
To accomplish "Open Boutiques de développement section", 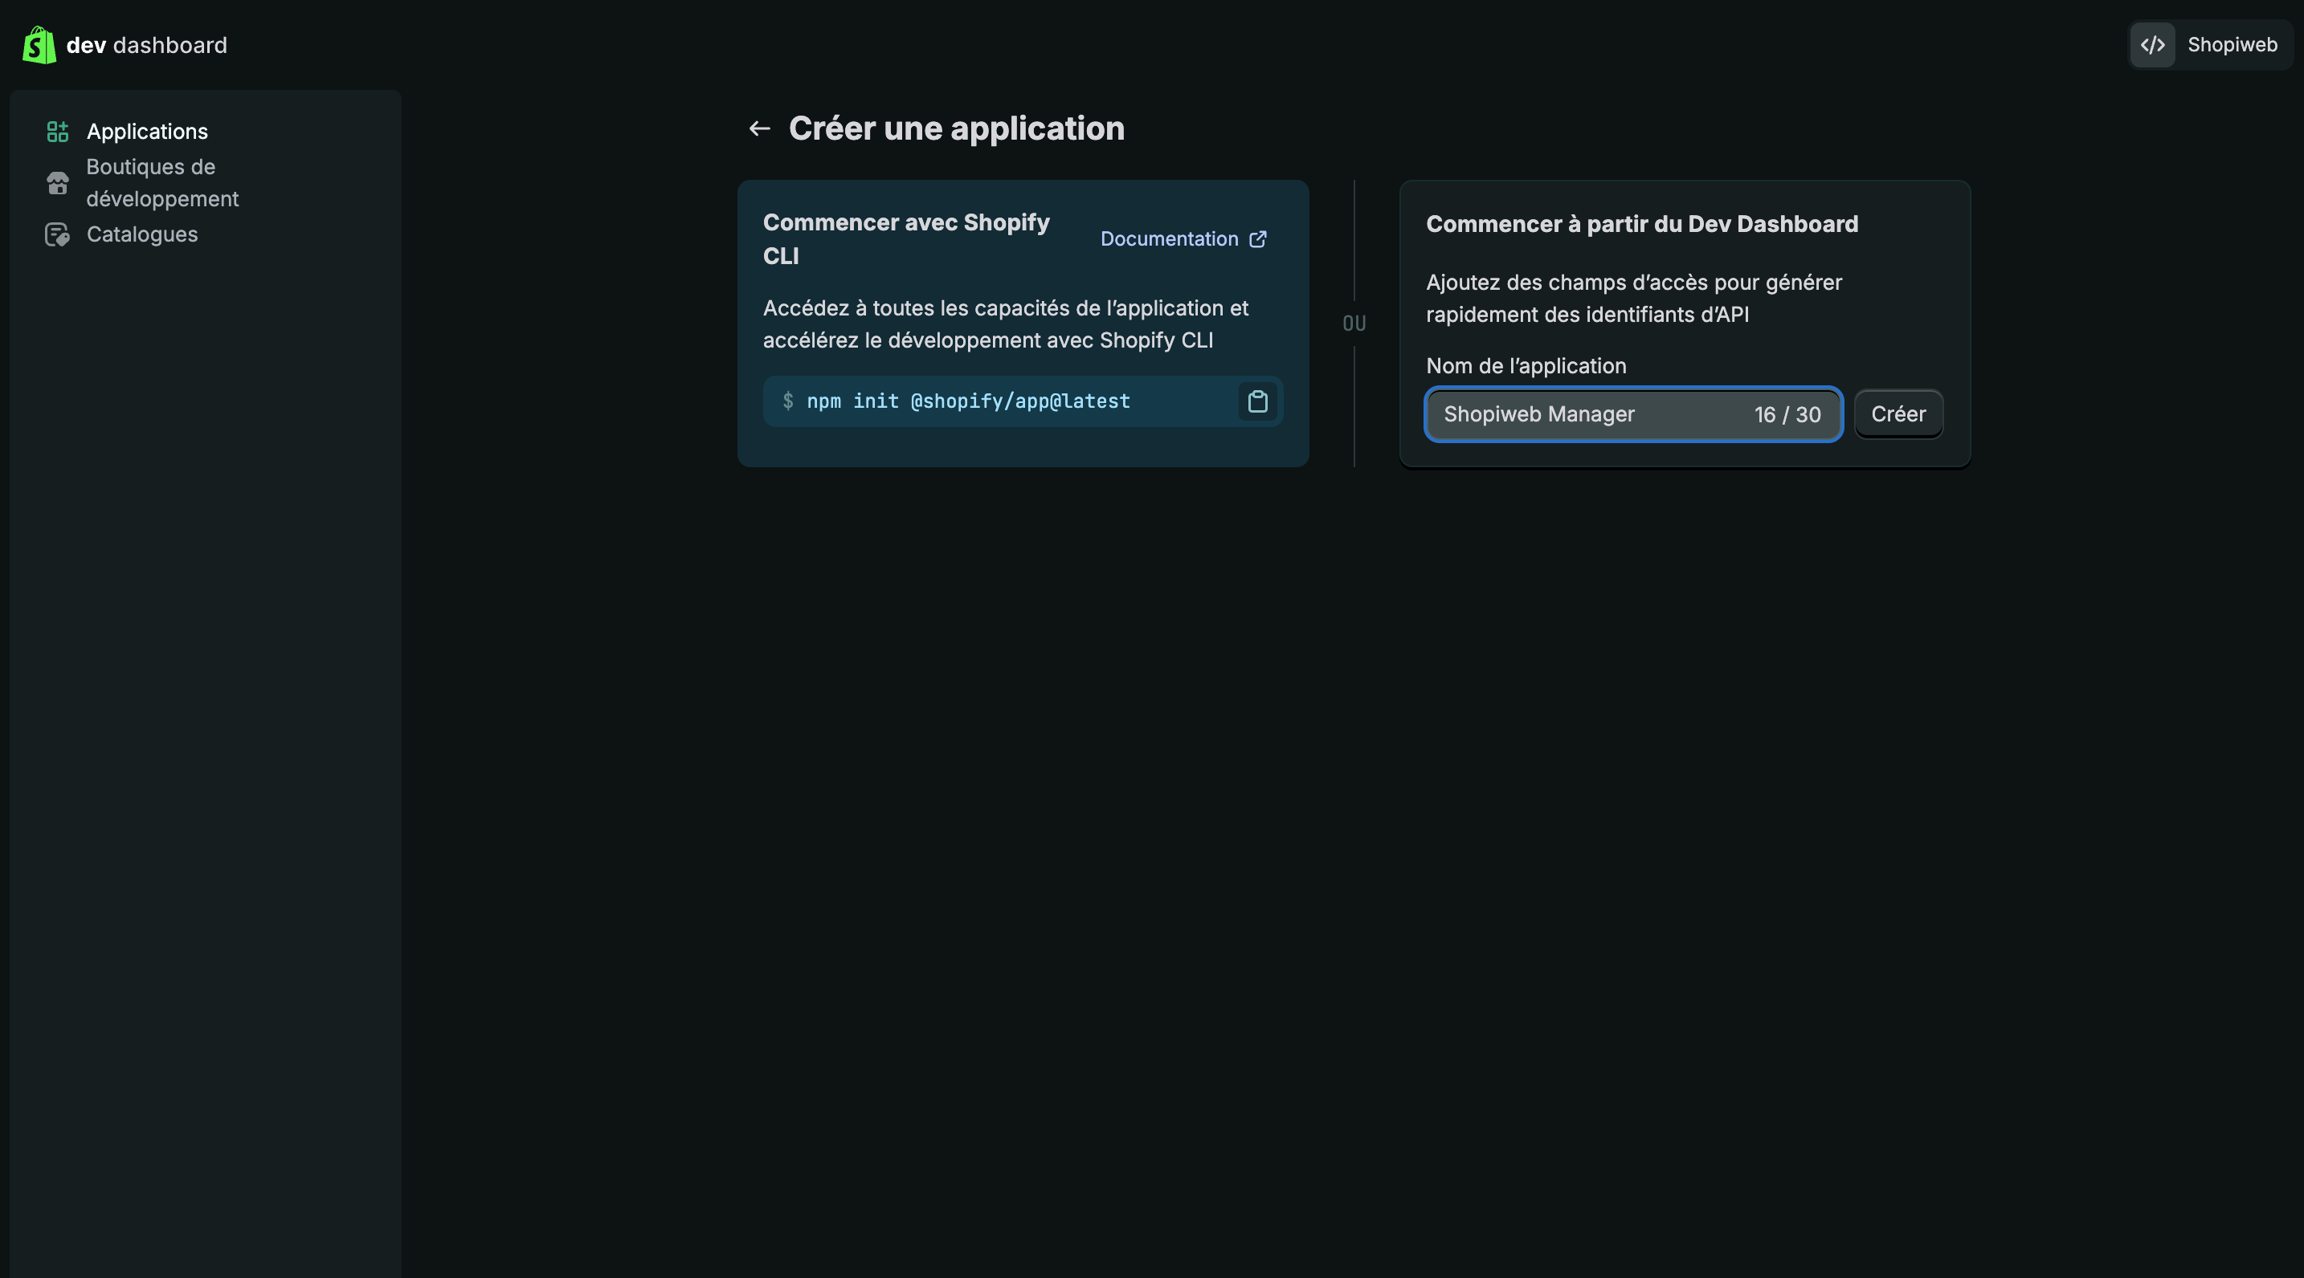I will coord(162,183).
